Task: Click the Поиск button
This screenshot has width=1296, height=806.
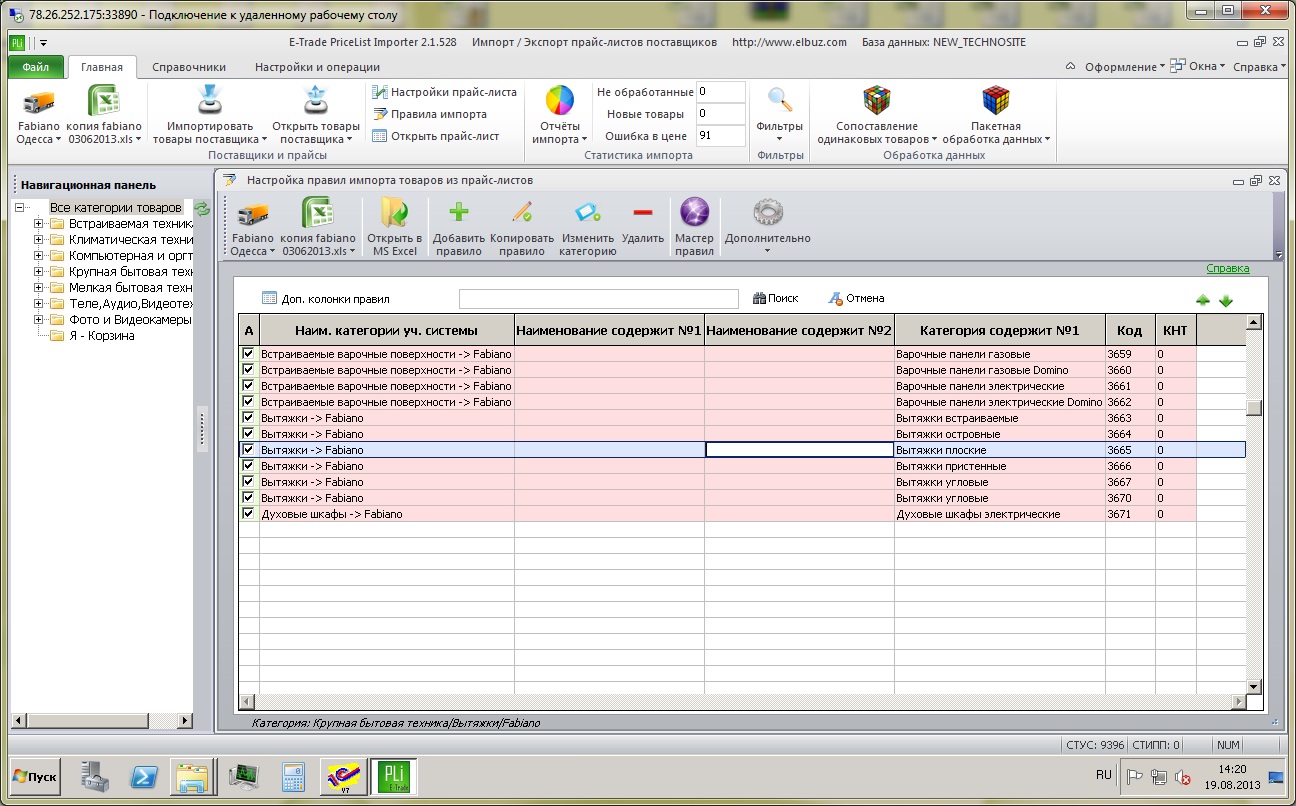Action: pyautogui.click(x=775, y=298)
